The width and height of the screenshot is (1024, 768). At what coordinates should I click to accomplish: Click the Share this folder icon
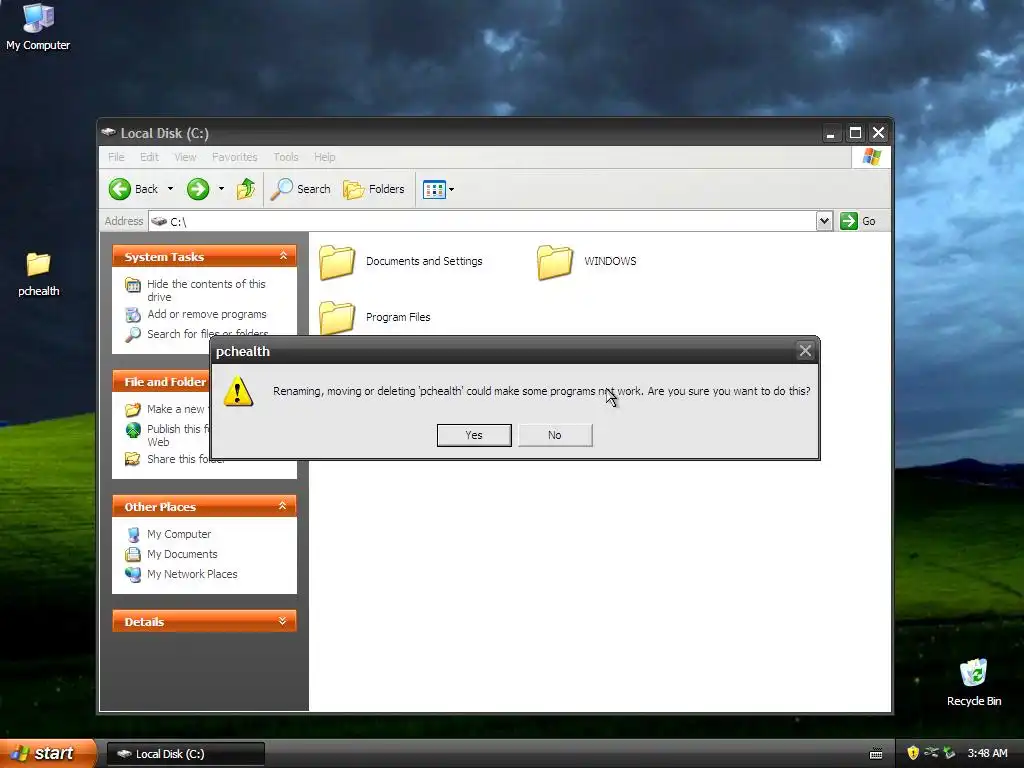[x=133, y=459]
